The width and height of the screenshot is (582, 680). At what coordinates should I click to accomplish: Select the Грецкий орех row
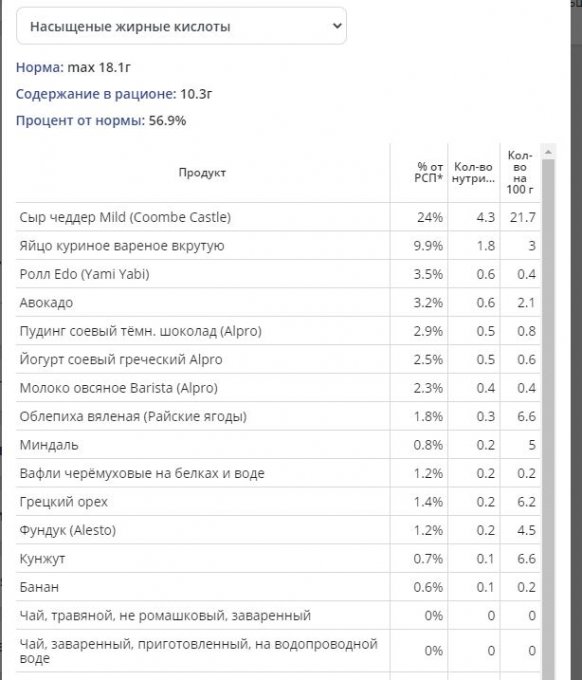coord(278,502)
